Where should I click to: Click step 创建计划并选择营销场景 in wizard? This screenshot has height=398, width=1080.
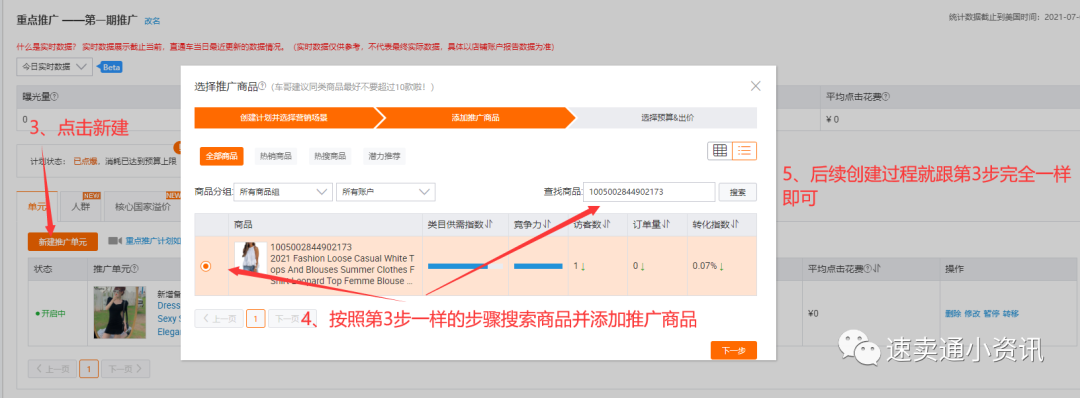284,118
